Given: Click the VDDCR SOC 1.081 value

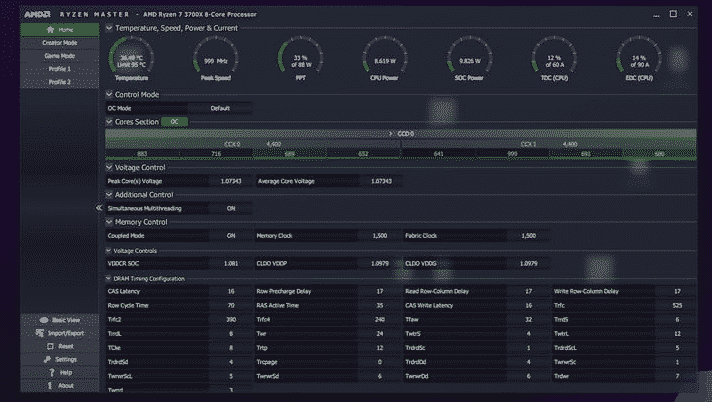Looking at the screenshot, I should tap(231, 263).
